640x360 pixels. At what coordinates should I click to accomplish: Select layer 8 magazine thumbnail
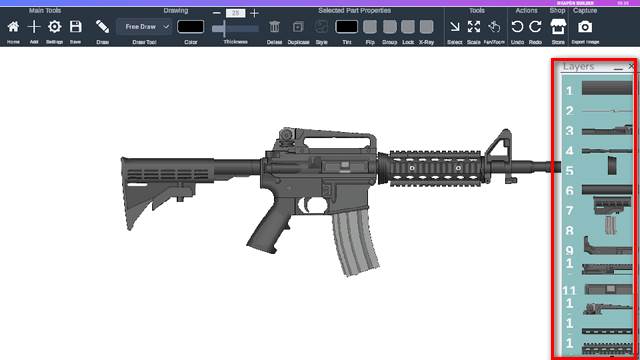610,225
